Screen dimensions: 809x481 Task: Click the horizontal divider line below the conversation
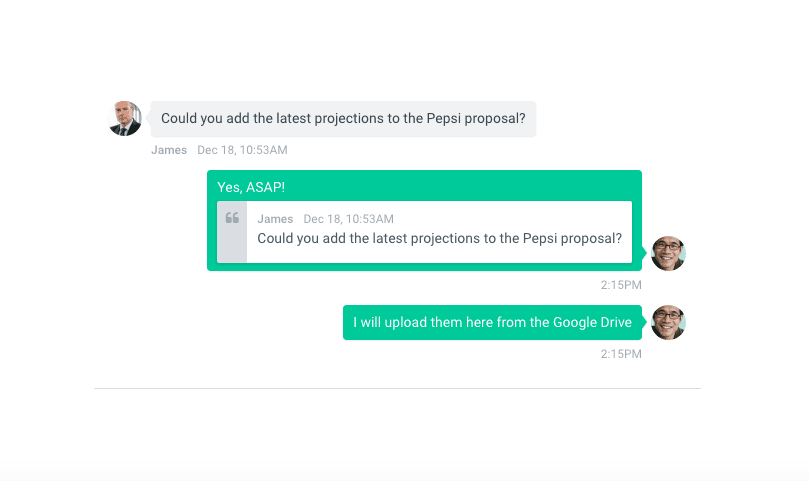point(397,388)
